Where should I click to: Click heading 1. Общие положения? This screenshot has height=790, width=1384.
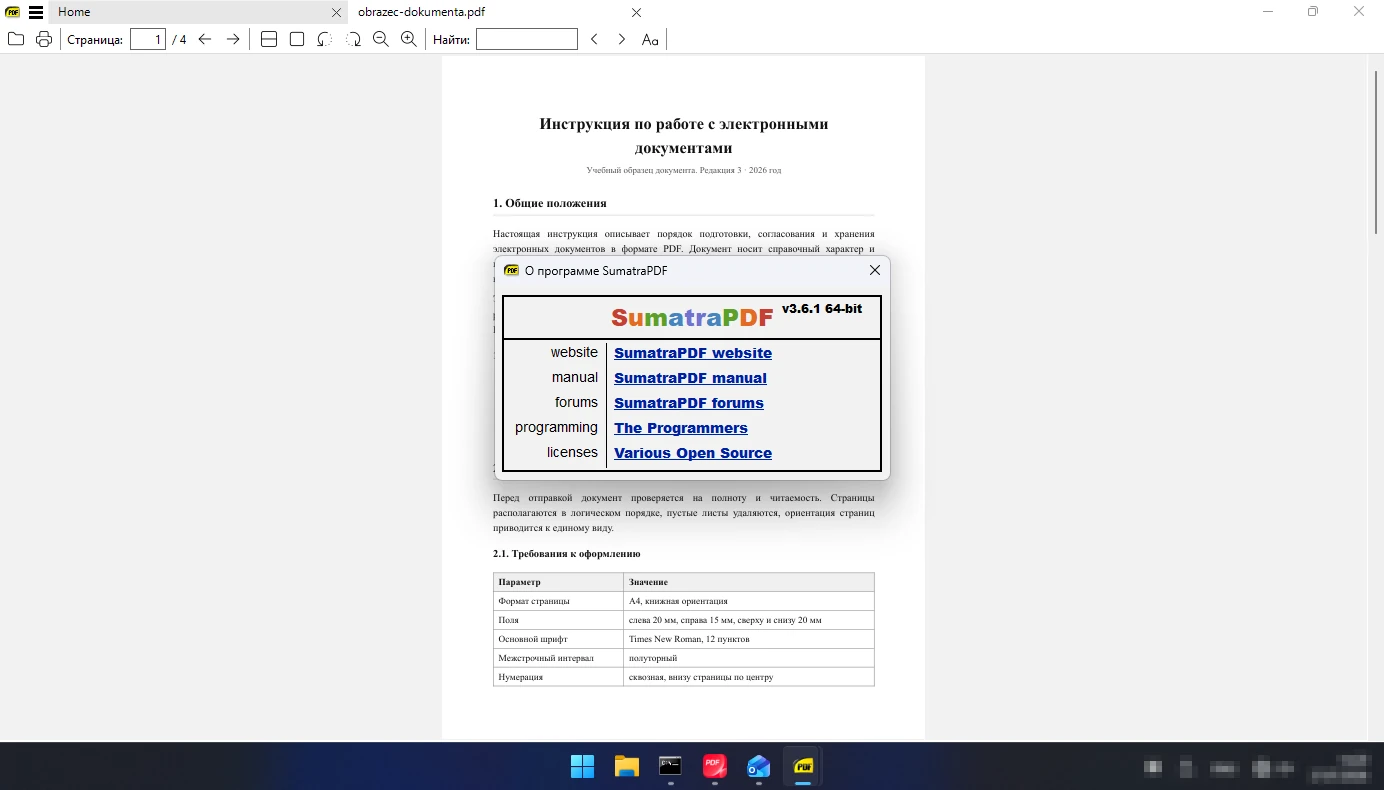click(x=550, y=203)
